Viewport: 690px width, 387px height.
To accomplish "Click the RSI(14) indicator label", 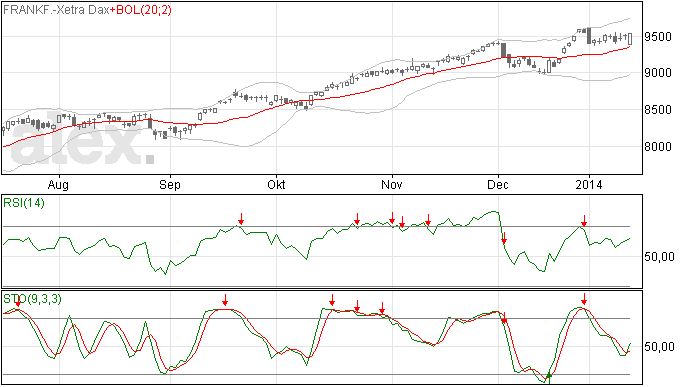I will pos(24,203).
